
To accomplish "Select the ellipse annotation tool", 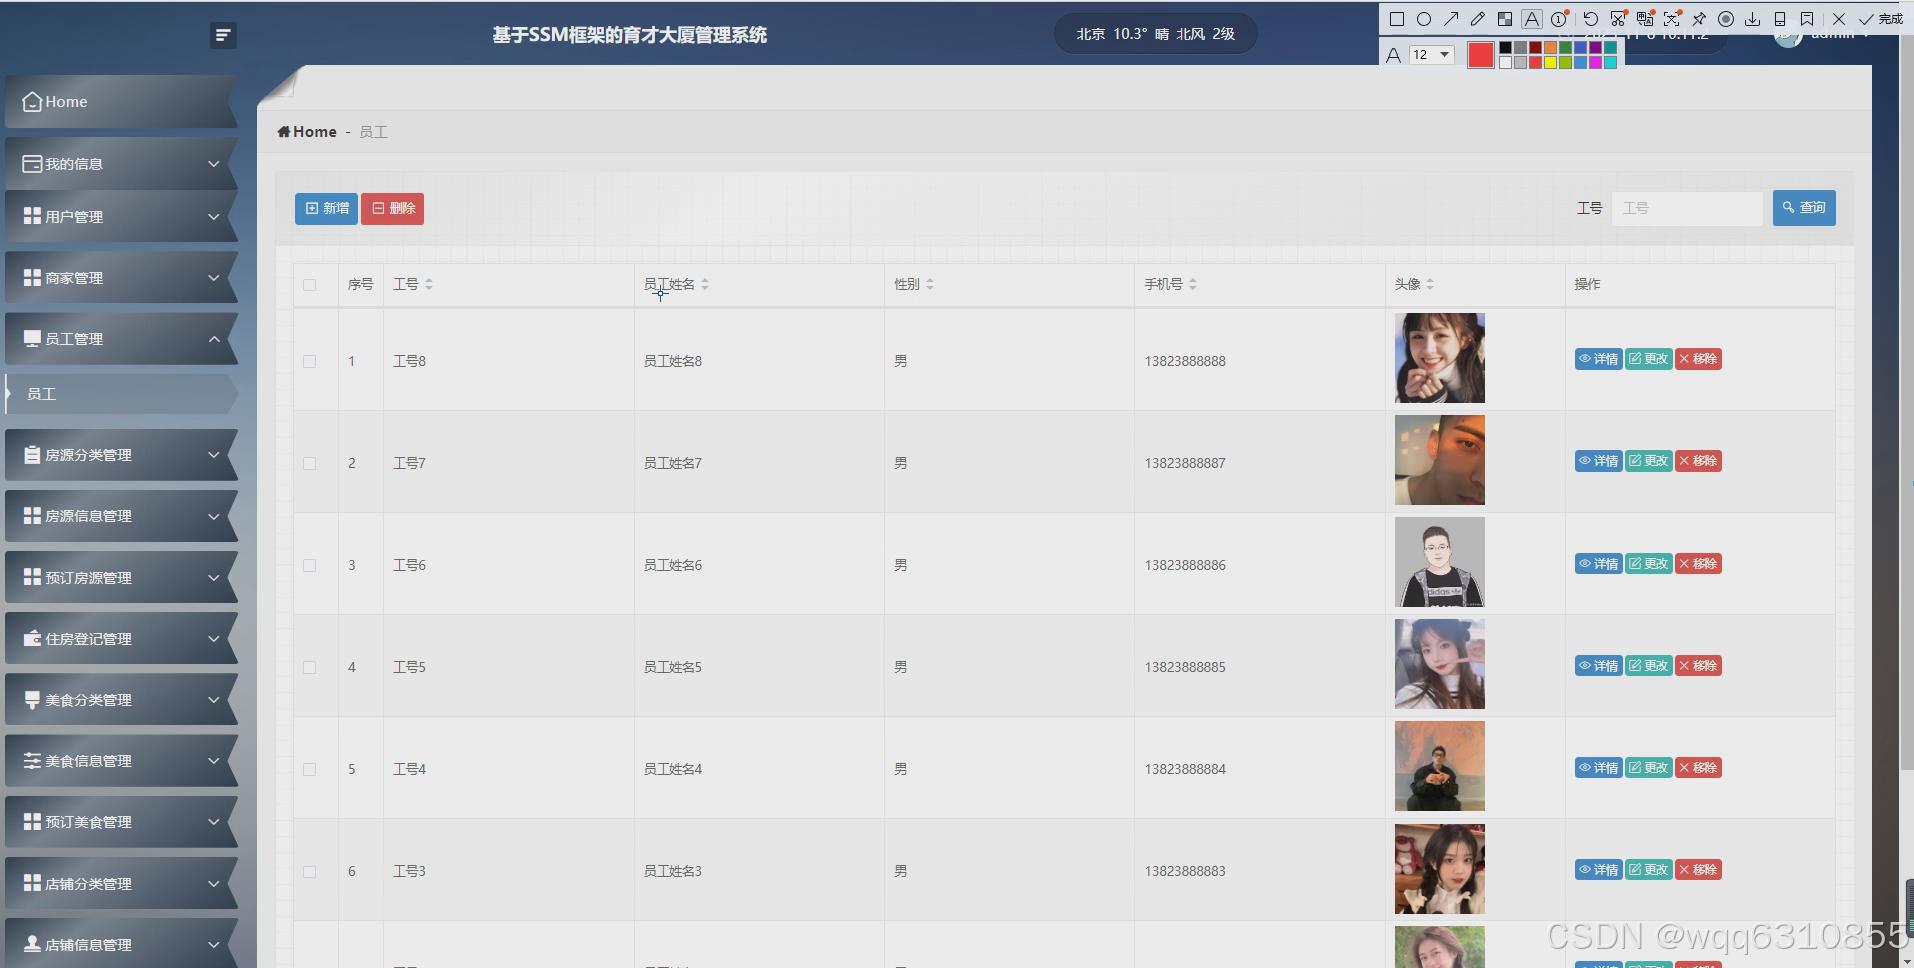I will click(x=1424, y=19).
